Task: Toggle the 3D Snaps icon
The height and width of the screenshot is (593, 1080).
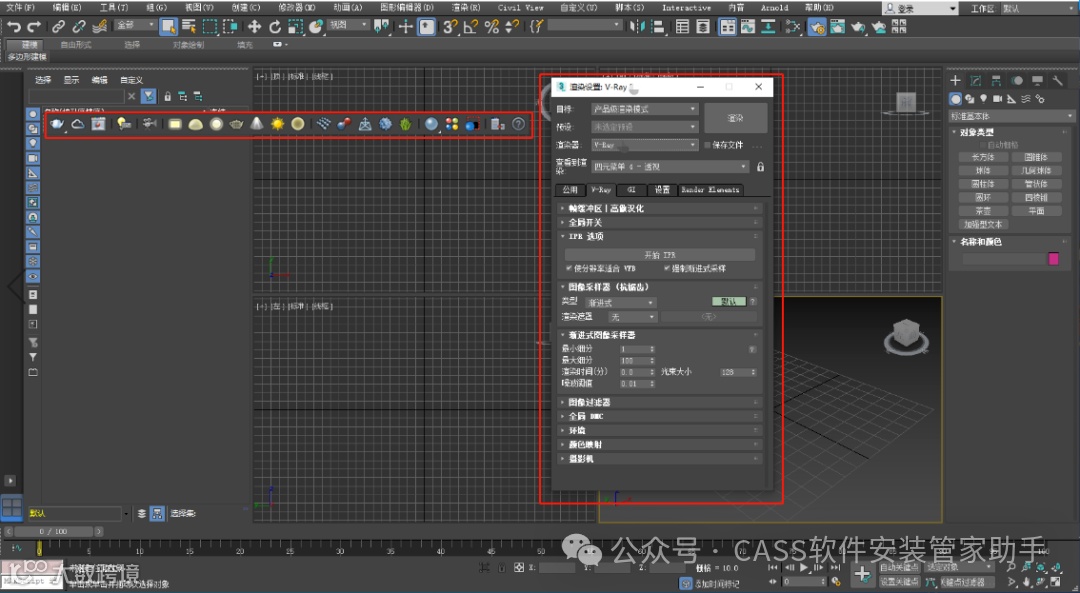Action: click(x=450, y=27)
